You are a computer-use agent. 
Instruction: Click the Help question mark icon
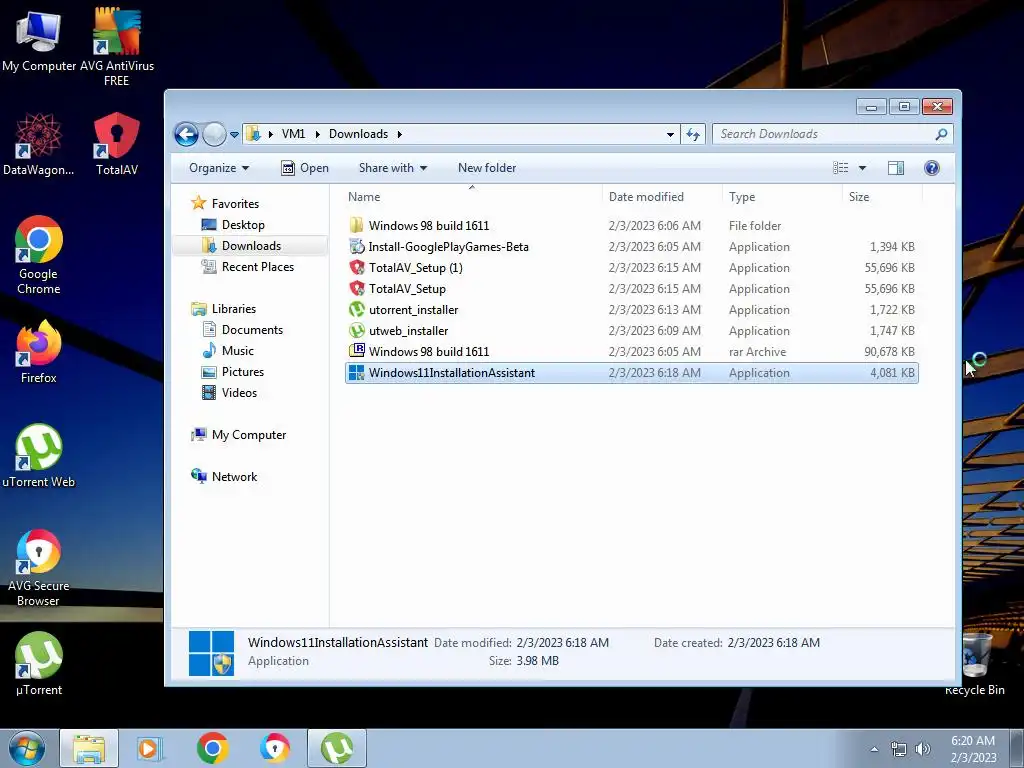(x=932, y=168)
